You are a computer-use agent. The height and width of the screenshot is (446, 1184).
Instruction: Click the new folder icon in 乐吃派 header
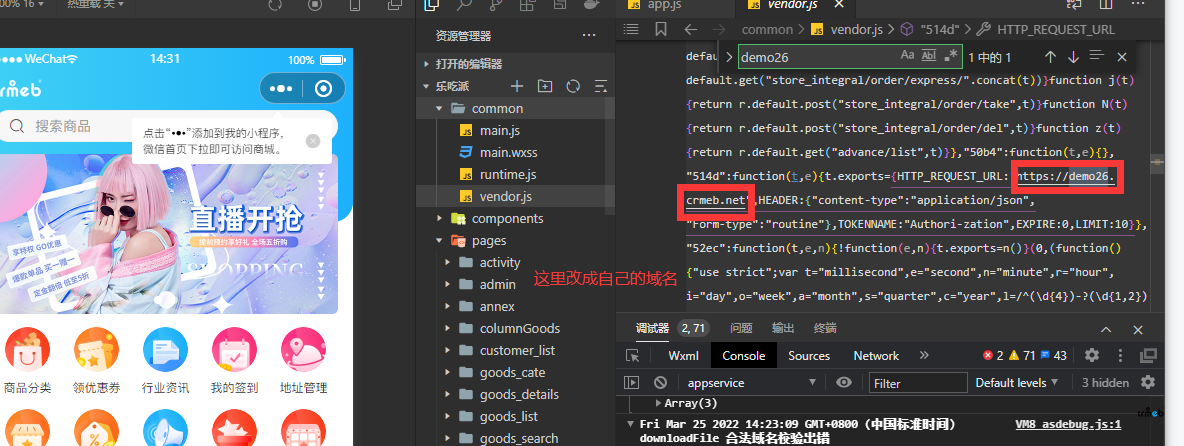(544, 86)
